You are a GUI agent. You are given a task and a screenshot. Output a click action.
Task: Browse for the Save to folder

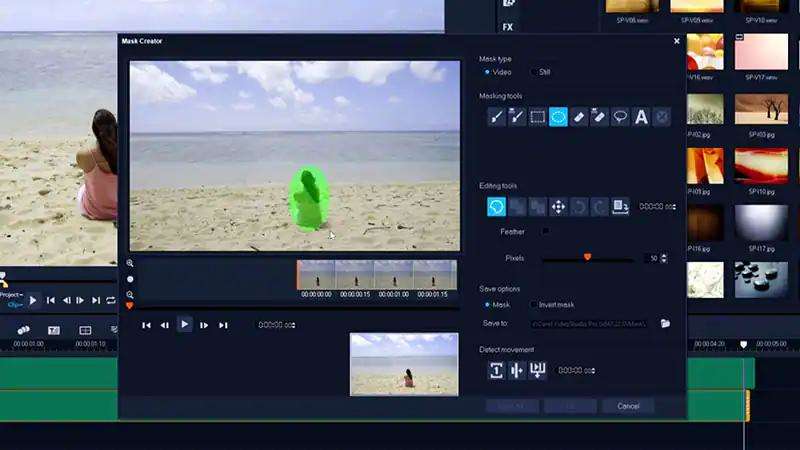point(665,324)
